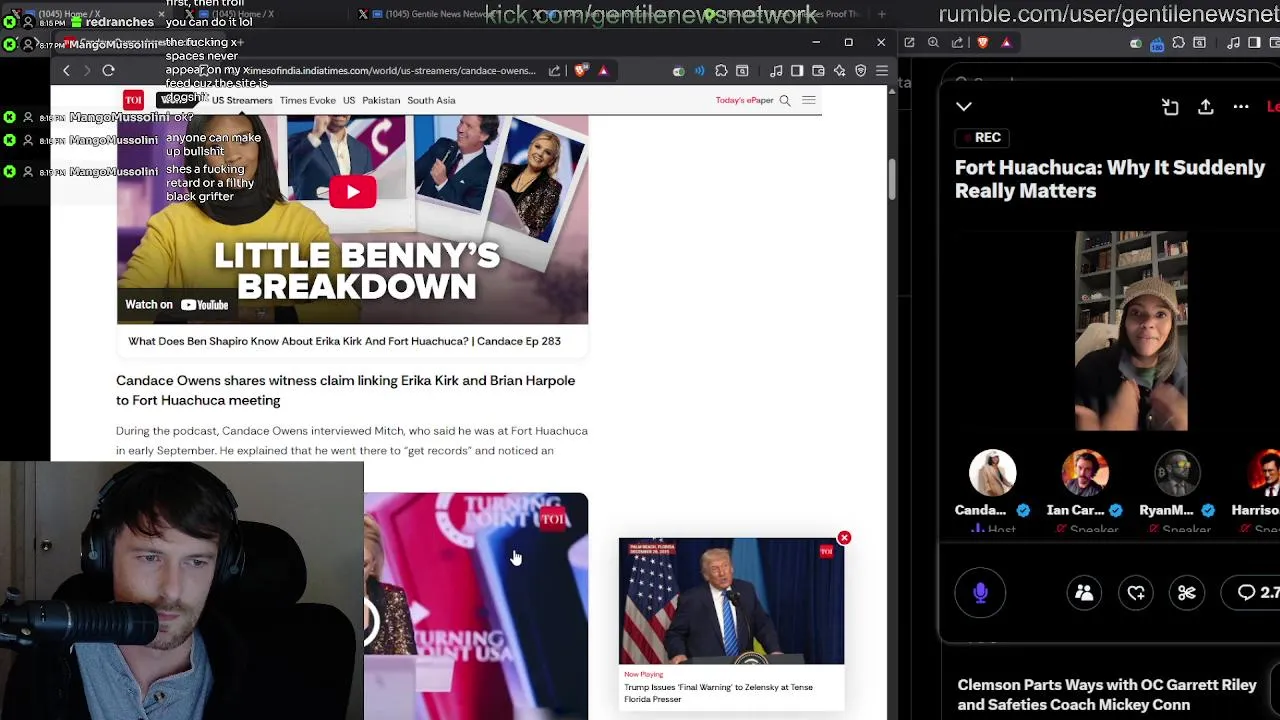This screenshot has height=720, width=1280.
Task: Open Today's ePaper link
Action: point(744,100)
